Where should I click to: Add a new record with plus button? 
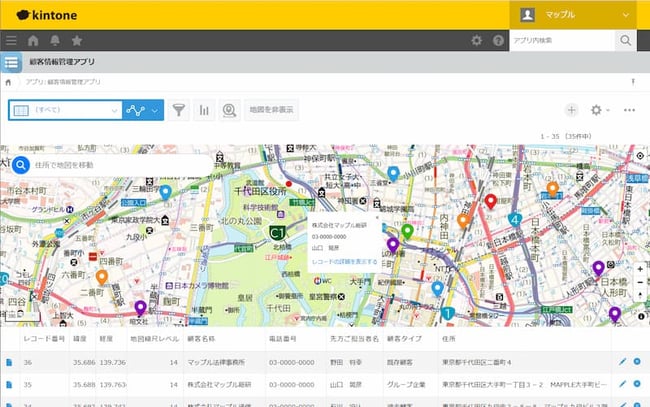point(571,110)
